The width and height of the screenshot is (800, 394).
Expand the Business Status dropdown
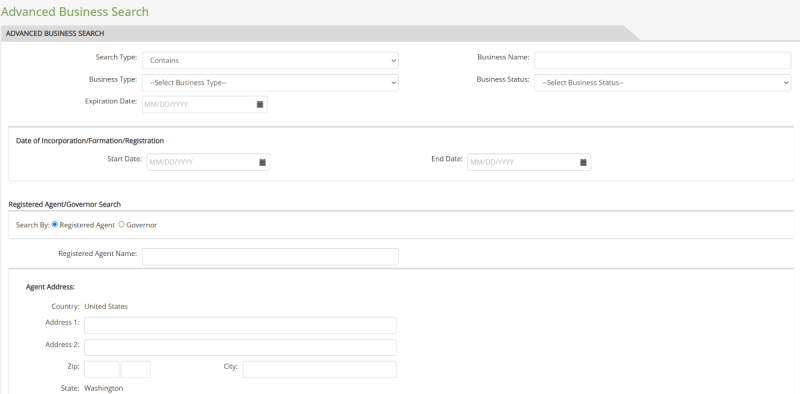[x=663, y=83]
